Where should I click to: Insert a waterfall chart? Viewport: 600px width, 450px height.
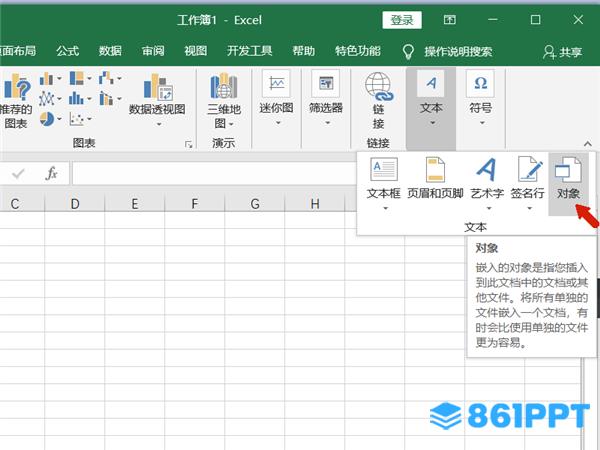(106, 78)
